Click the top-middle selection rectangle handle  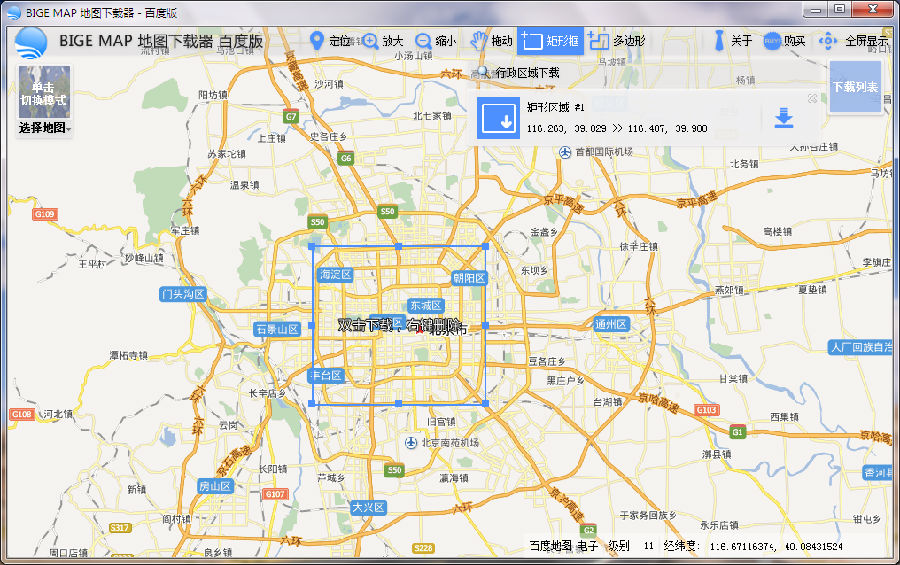tap(399, 246)
